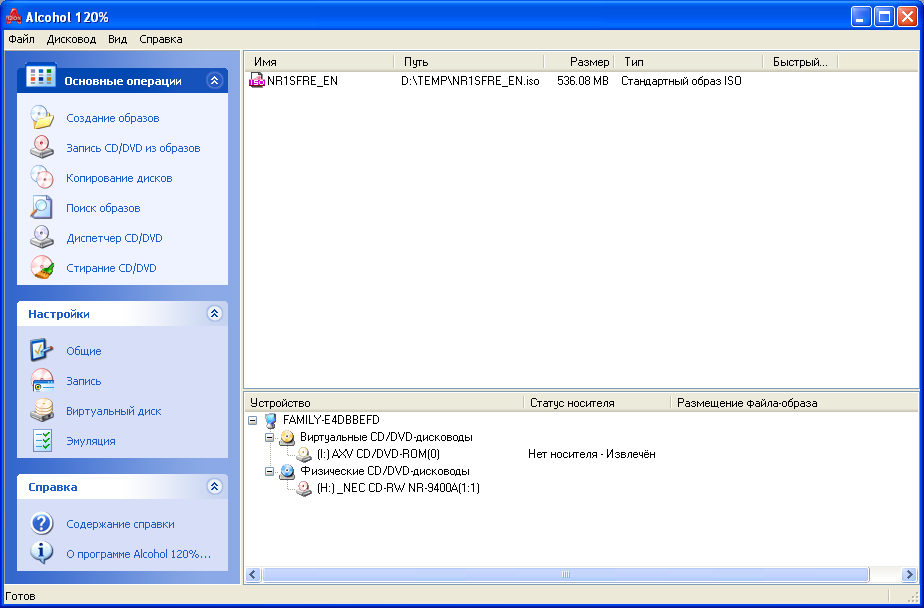Image resolution: width=924 pixels, height=608 pixels.
Task: Sort by Тип column header
Action: (x=688, y=62)
